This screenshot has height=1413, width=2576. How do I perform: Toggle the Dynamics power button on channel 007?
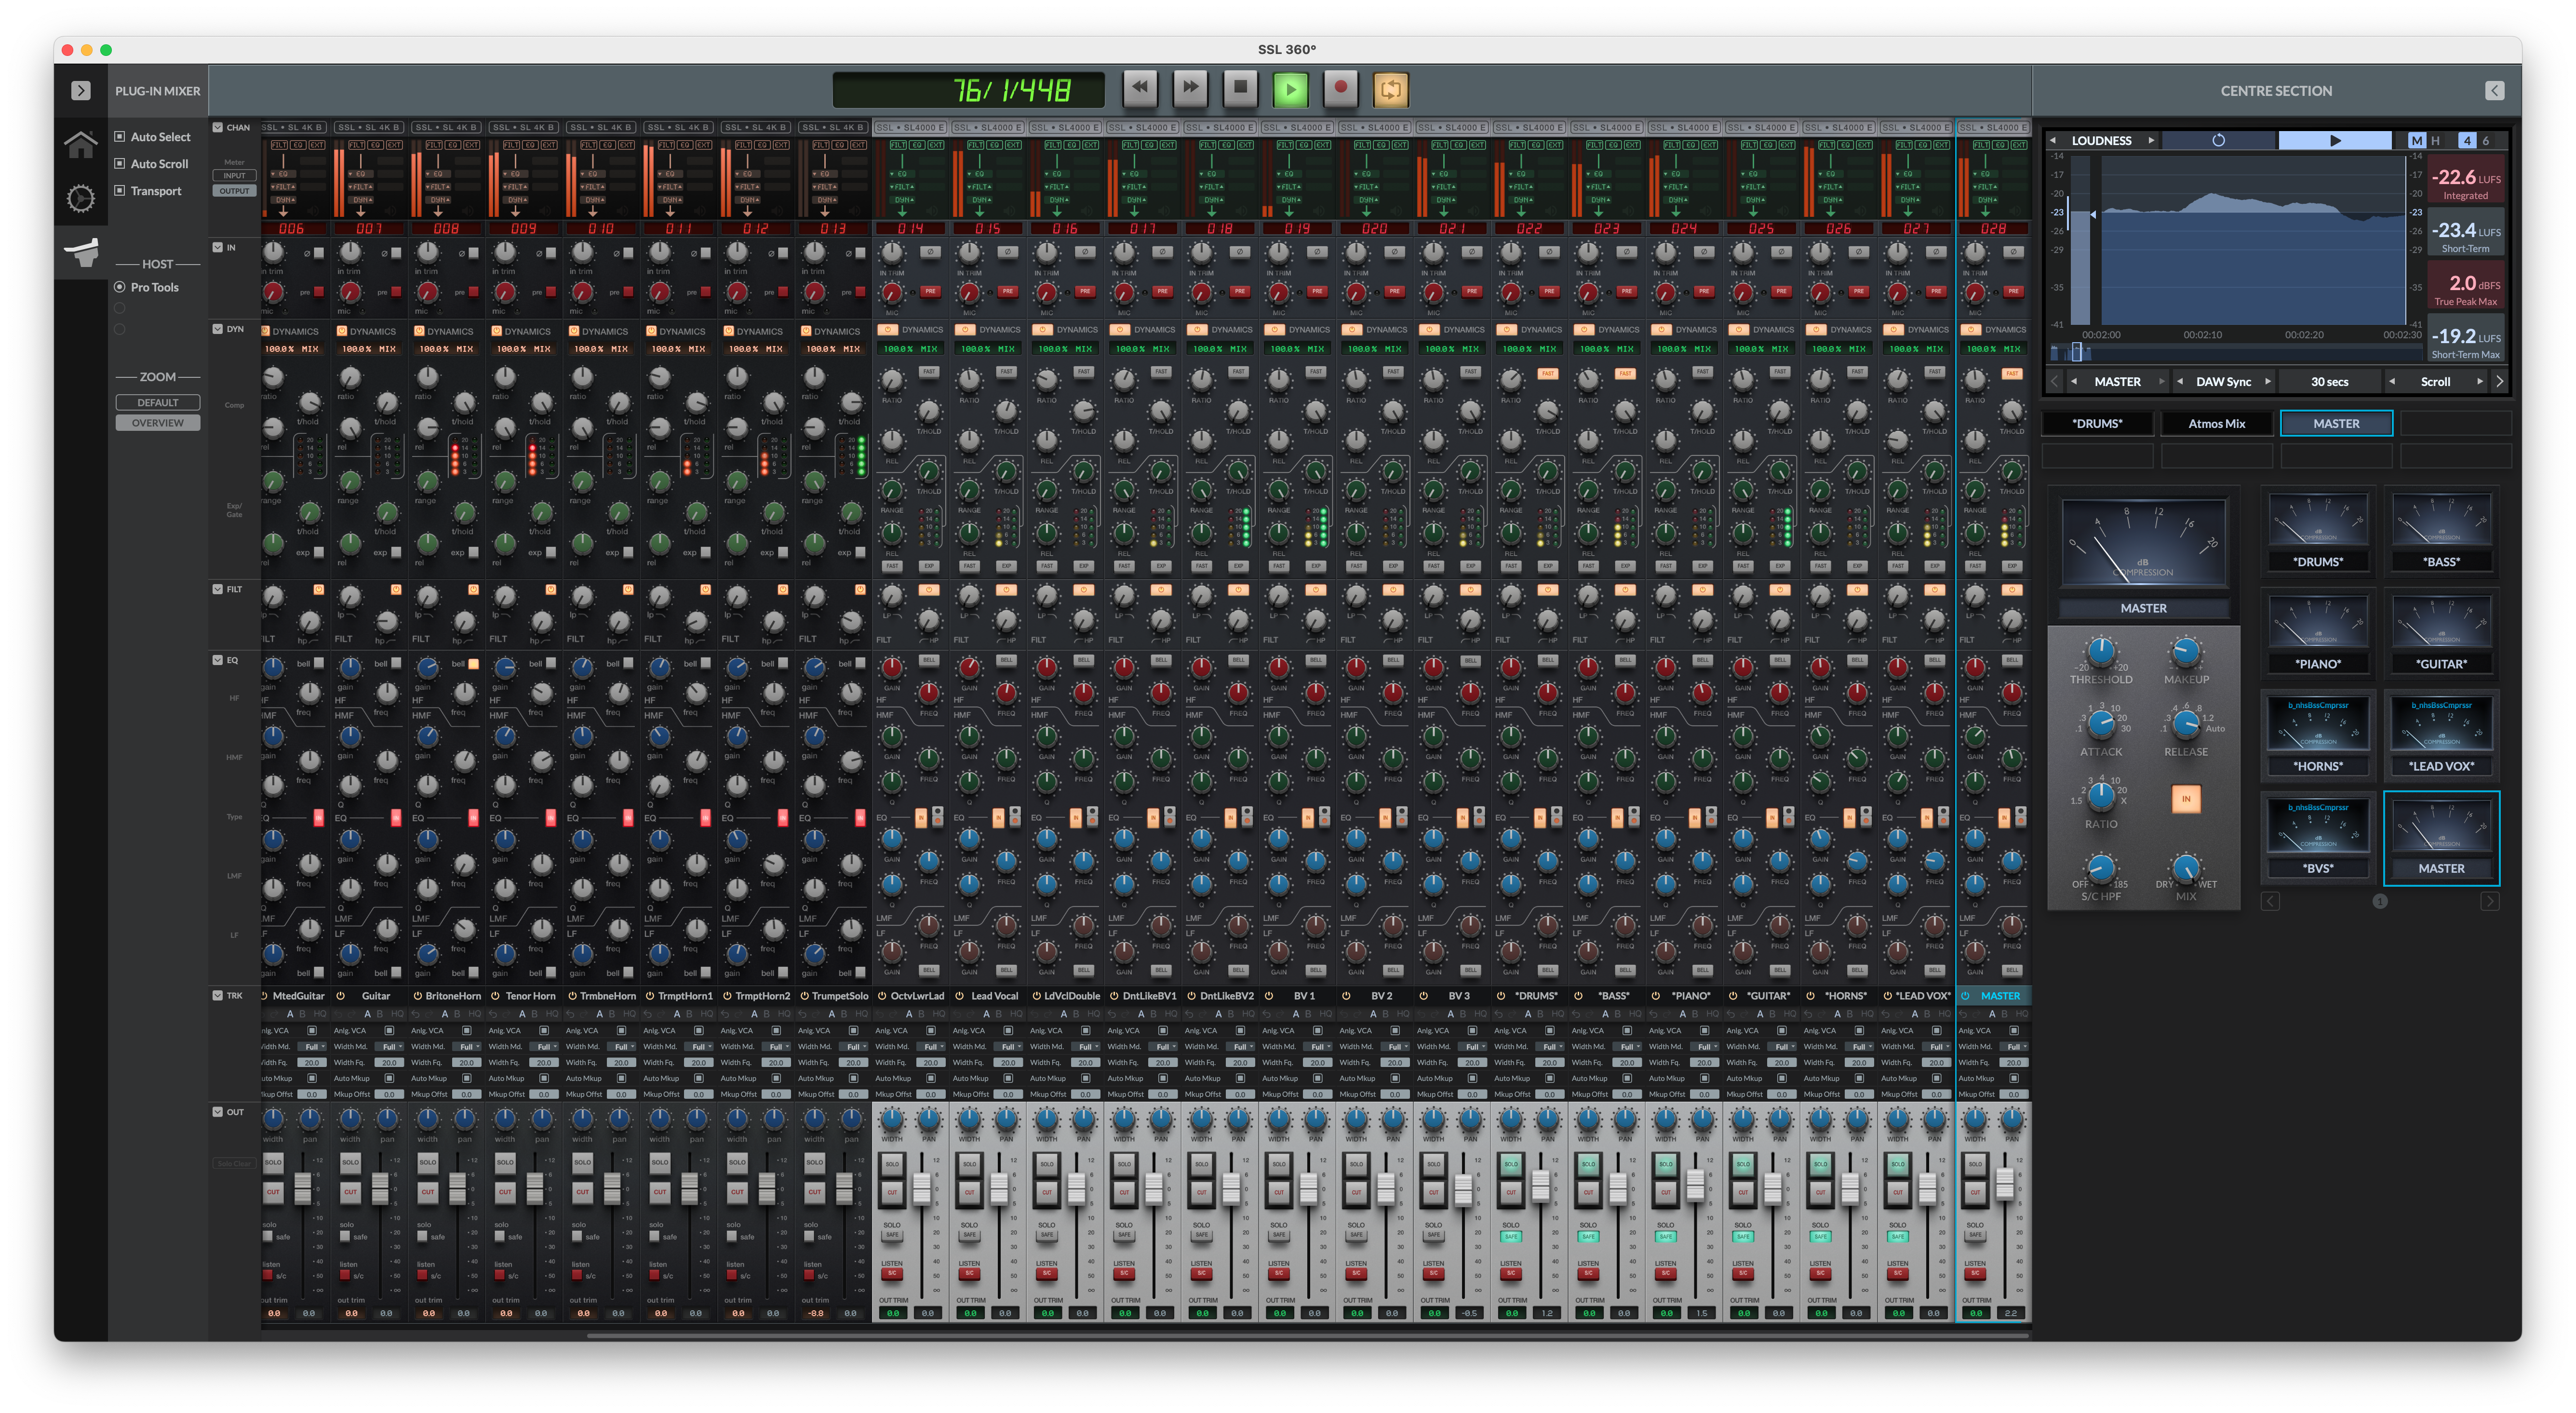(342, 331)
